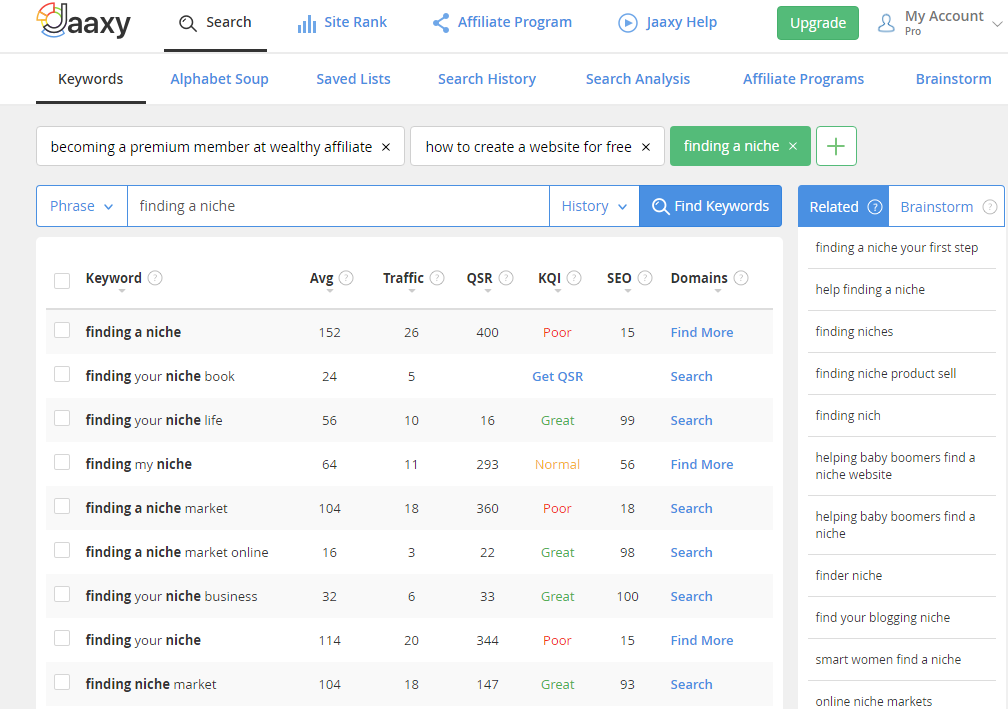Select related keyword 'find your blogging niche'
This screenshot has width=1008, height=709.
coord(883,618)
